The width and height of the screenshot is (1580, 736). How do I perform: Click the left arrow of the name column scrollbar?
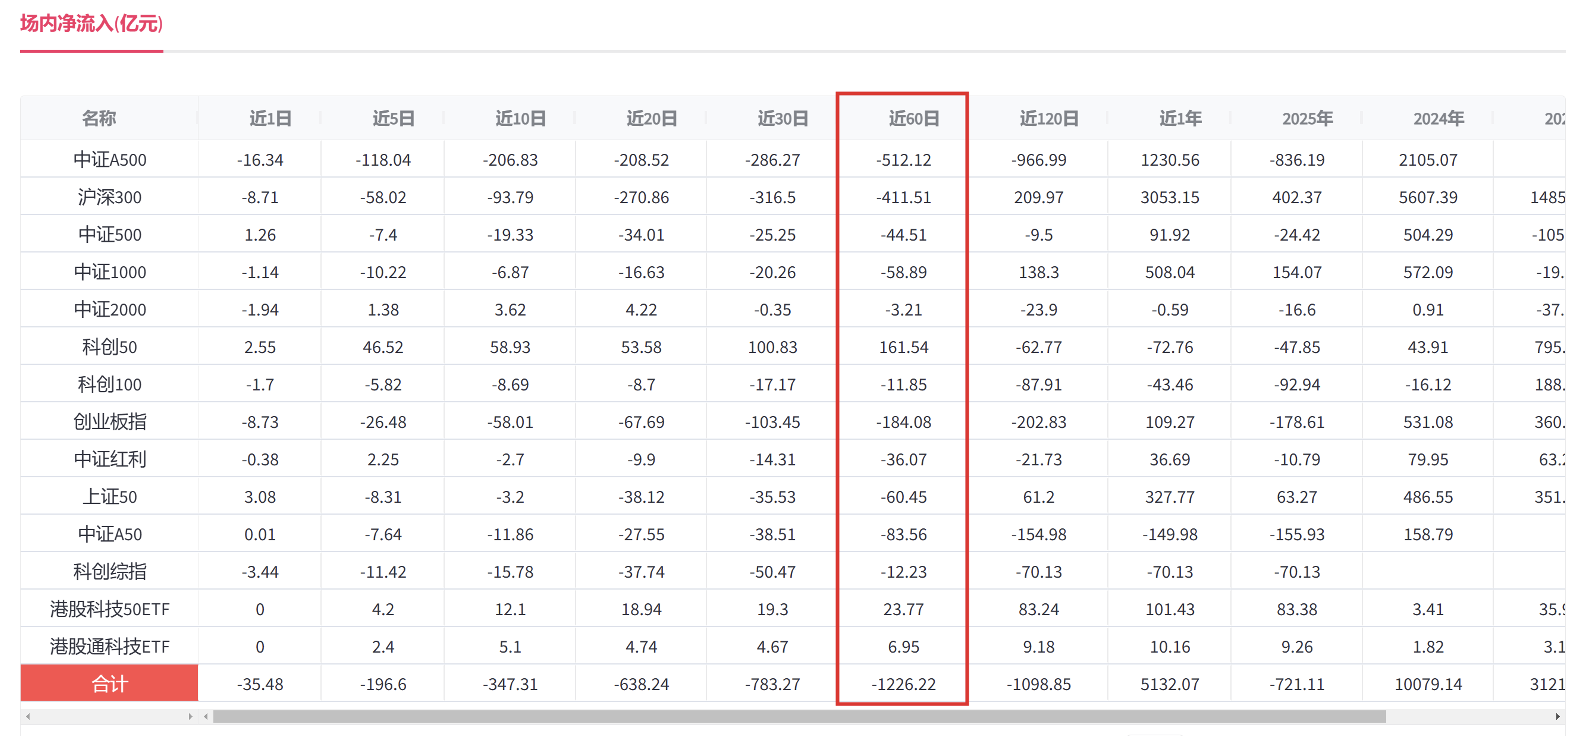(x=28, y=716)
